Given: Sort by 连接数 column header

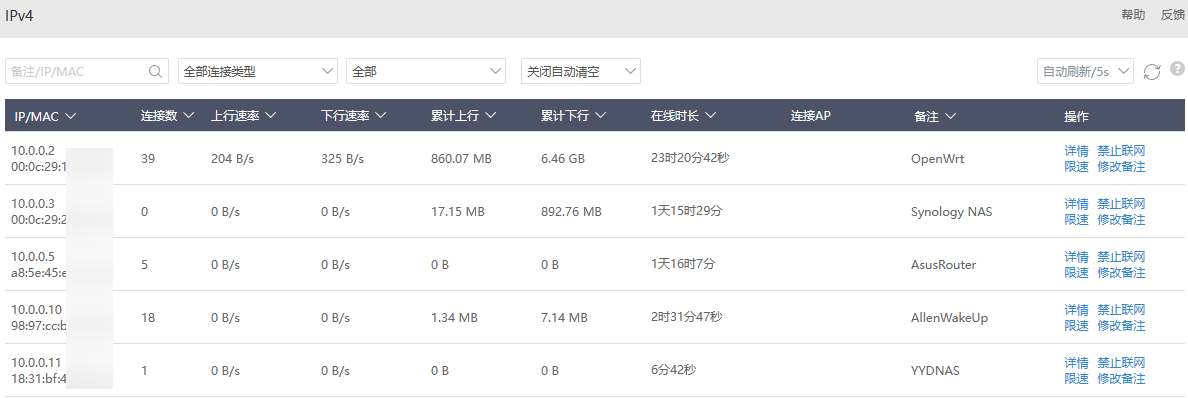Looking at the screenshot, I should 167,116.
